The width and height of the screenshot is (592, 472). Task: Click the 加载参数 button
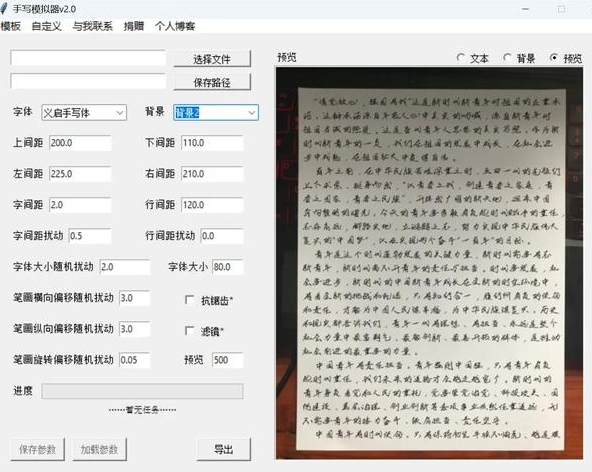coord(99,449)
